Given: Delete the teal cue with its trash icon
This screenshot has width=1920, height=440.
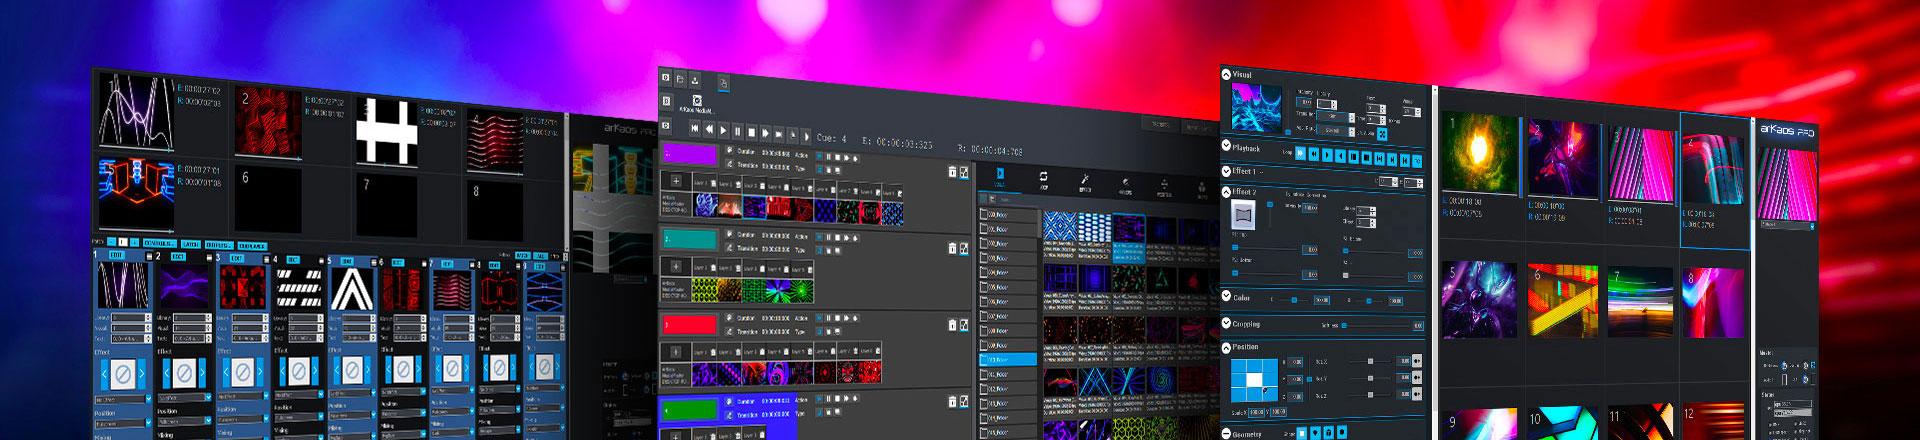Looking at the screenshot, I should pos(952,247).
